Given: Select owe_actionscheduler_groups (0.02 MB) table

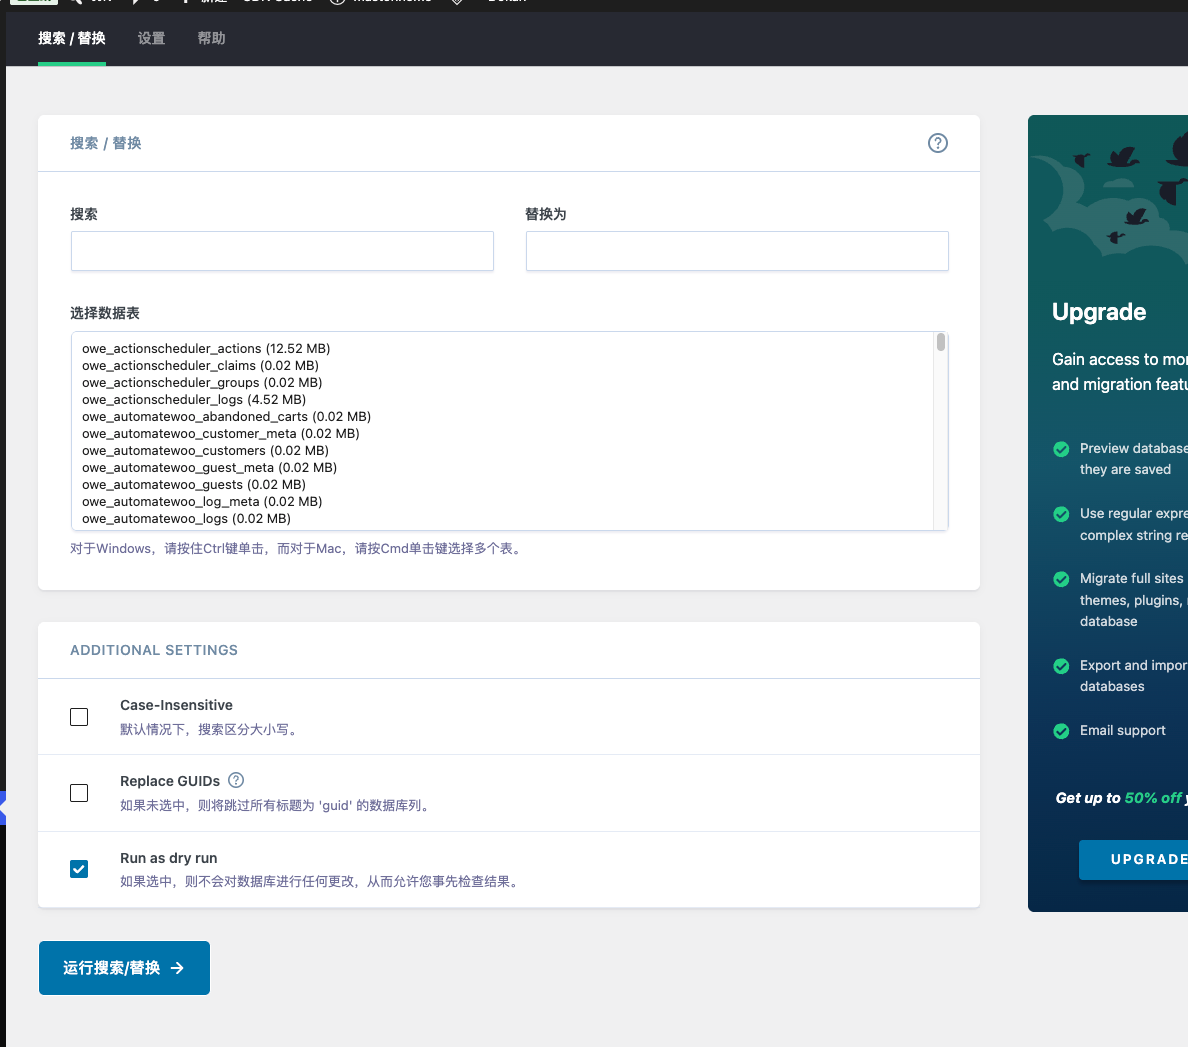Looking at the screenshot, I should (x=202, y=383).
